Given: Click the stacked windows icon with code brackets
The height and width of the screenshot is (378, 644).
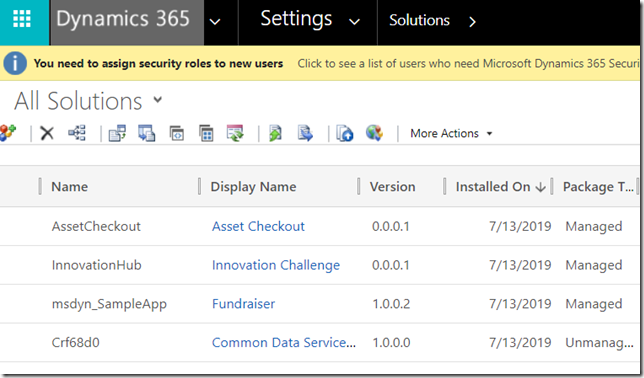Looking at the screenshot, I should point(177,134).
